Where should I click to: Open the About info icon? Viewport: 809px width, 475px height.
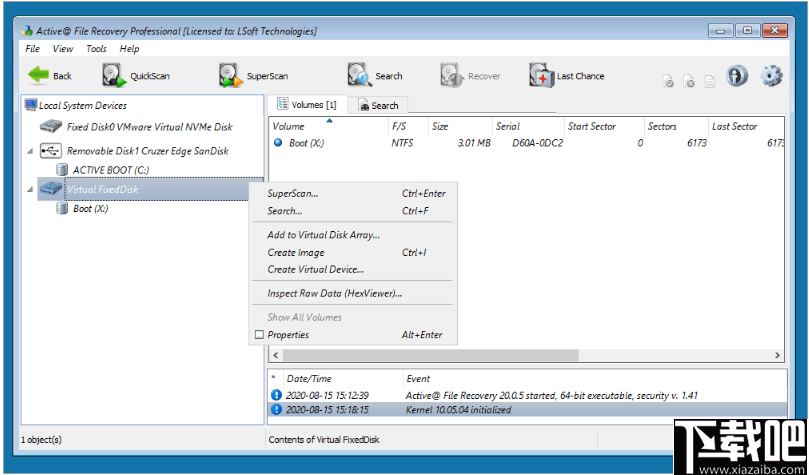tap(737, 76)
